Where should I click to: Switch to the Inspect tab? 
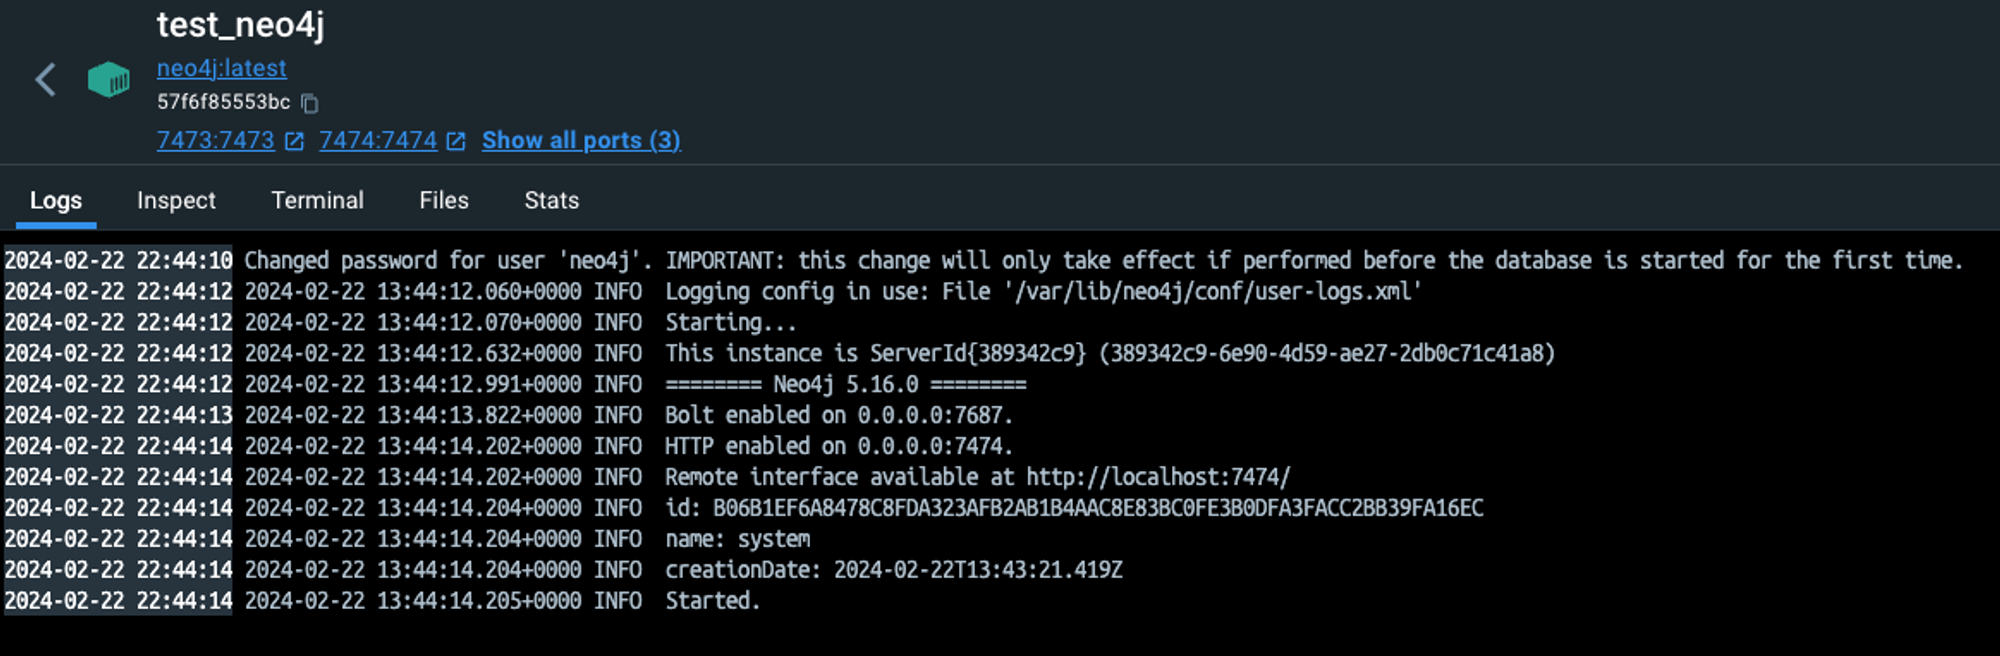pos(176,200)
